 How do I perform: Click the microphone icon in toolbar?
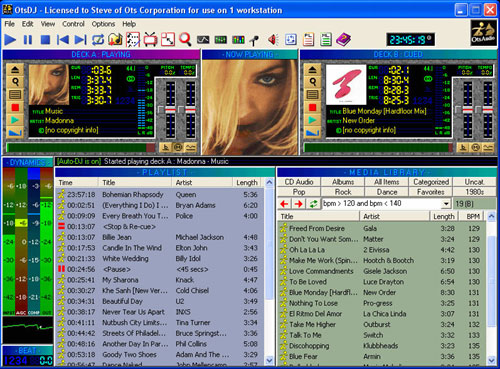(254, 40)
